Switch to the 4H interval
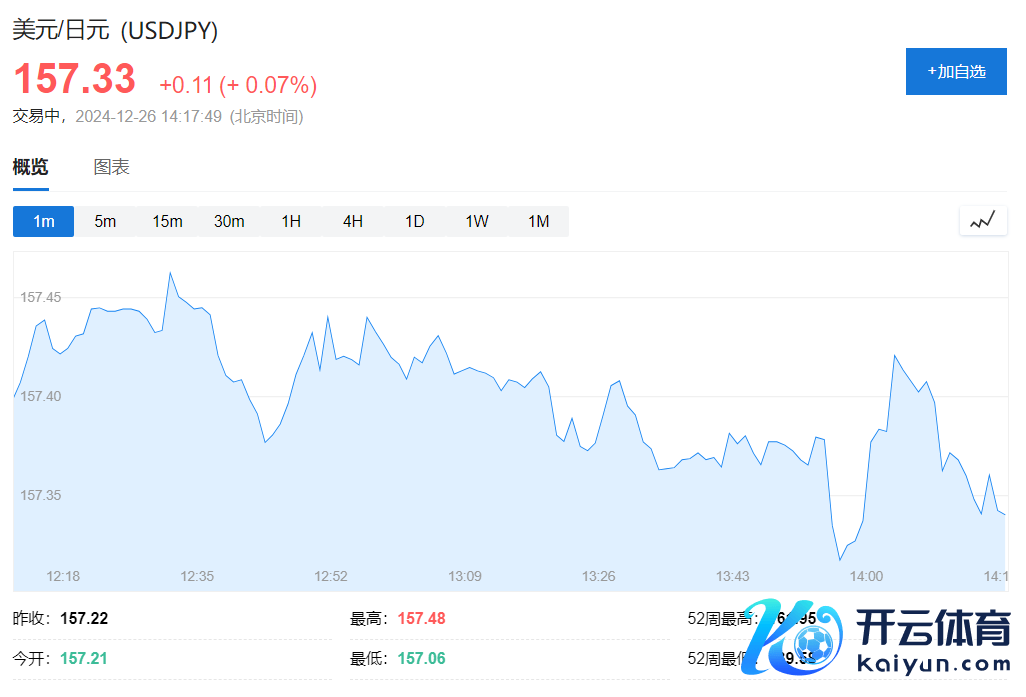Image resolution: width=1026 pixels, height=697 pixels. click(x=353, y=221)
